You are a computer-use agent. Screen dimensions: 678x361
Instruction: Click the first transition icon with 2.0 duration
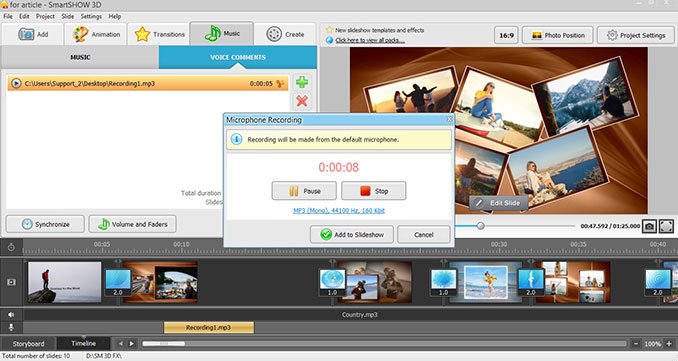118,283
